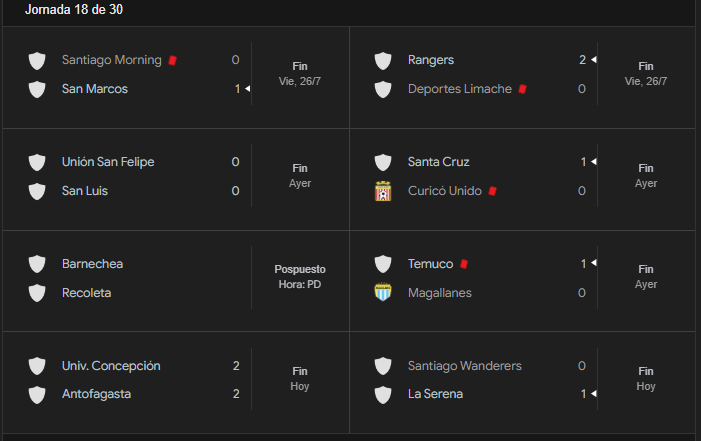Open the San Marcos team name
The width and height of the screenshot is (701, 441).
(95, 89)
